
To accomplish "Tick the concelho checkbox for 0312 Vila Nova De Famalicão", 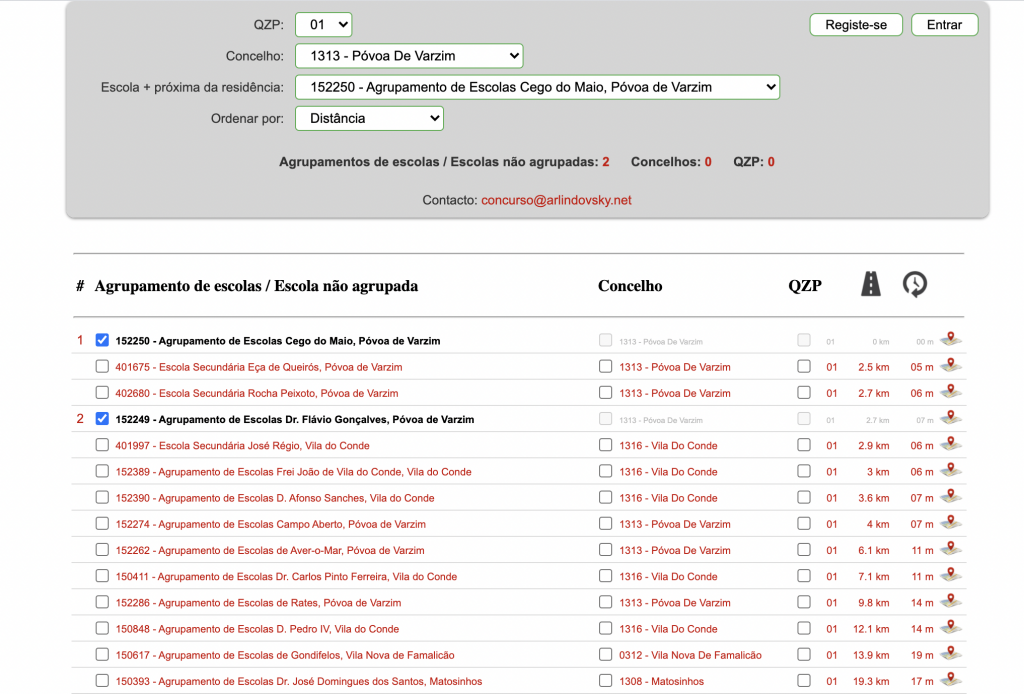I will click(605, 655).
